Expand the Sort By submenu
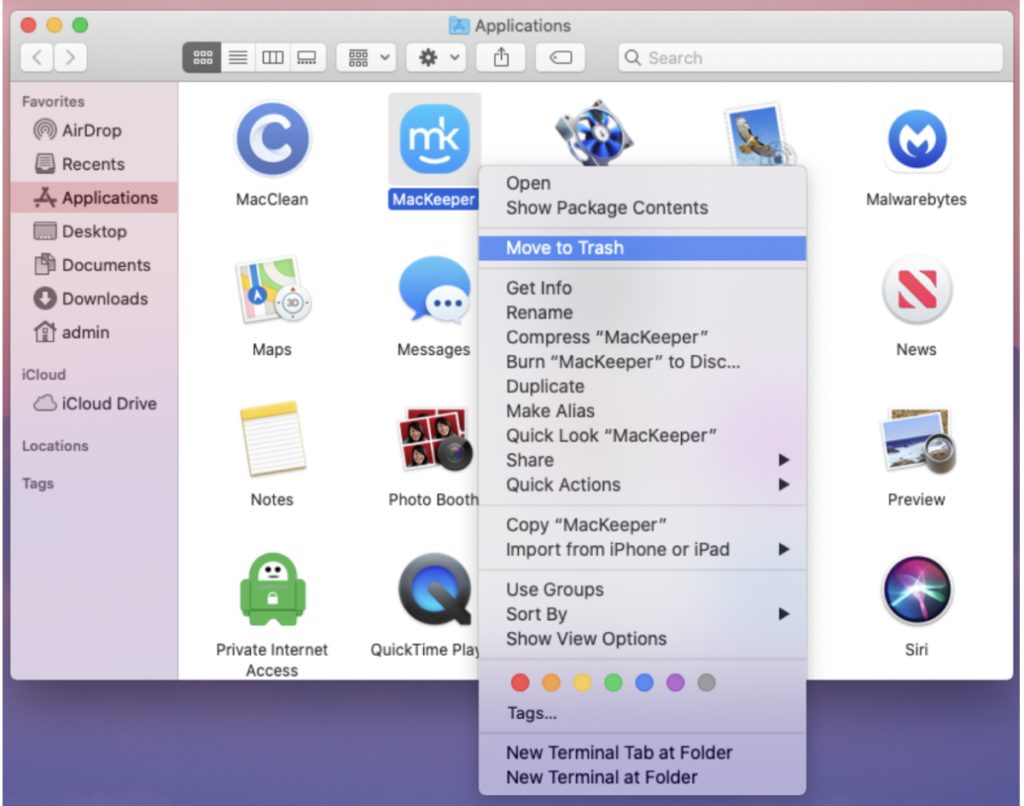The width and height of the screenshot is (1024, 806). (x=643, y=614)
